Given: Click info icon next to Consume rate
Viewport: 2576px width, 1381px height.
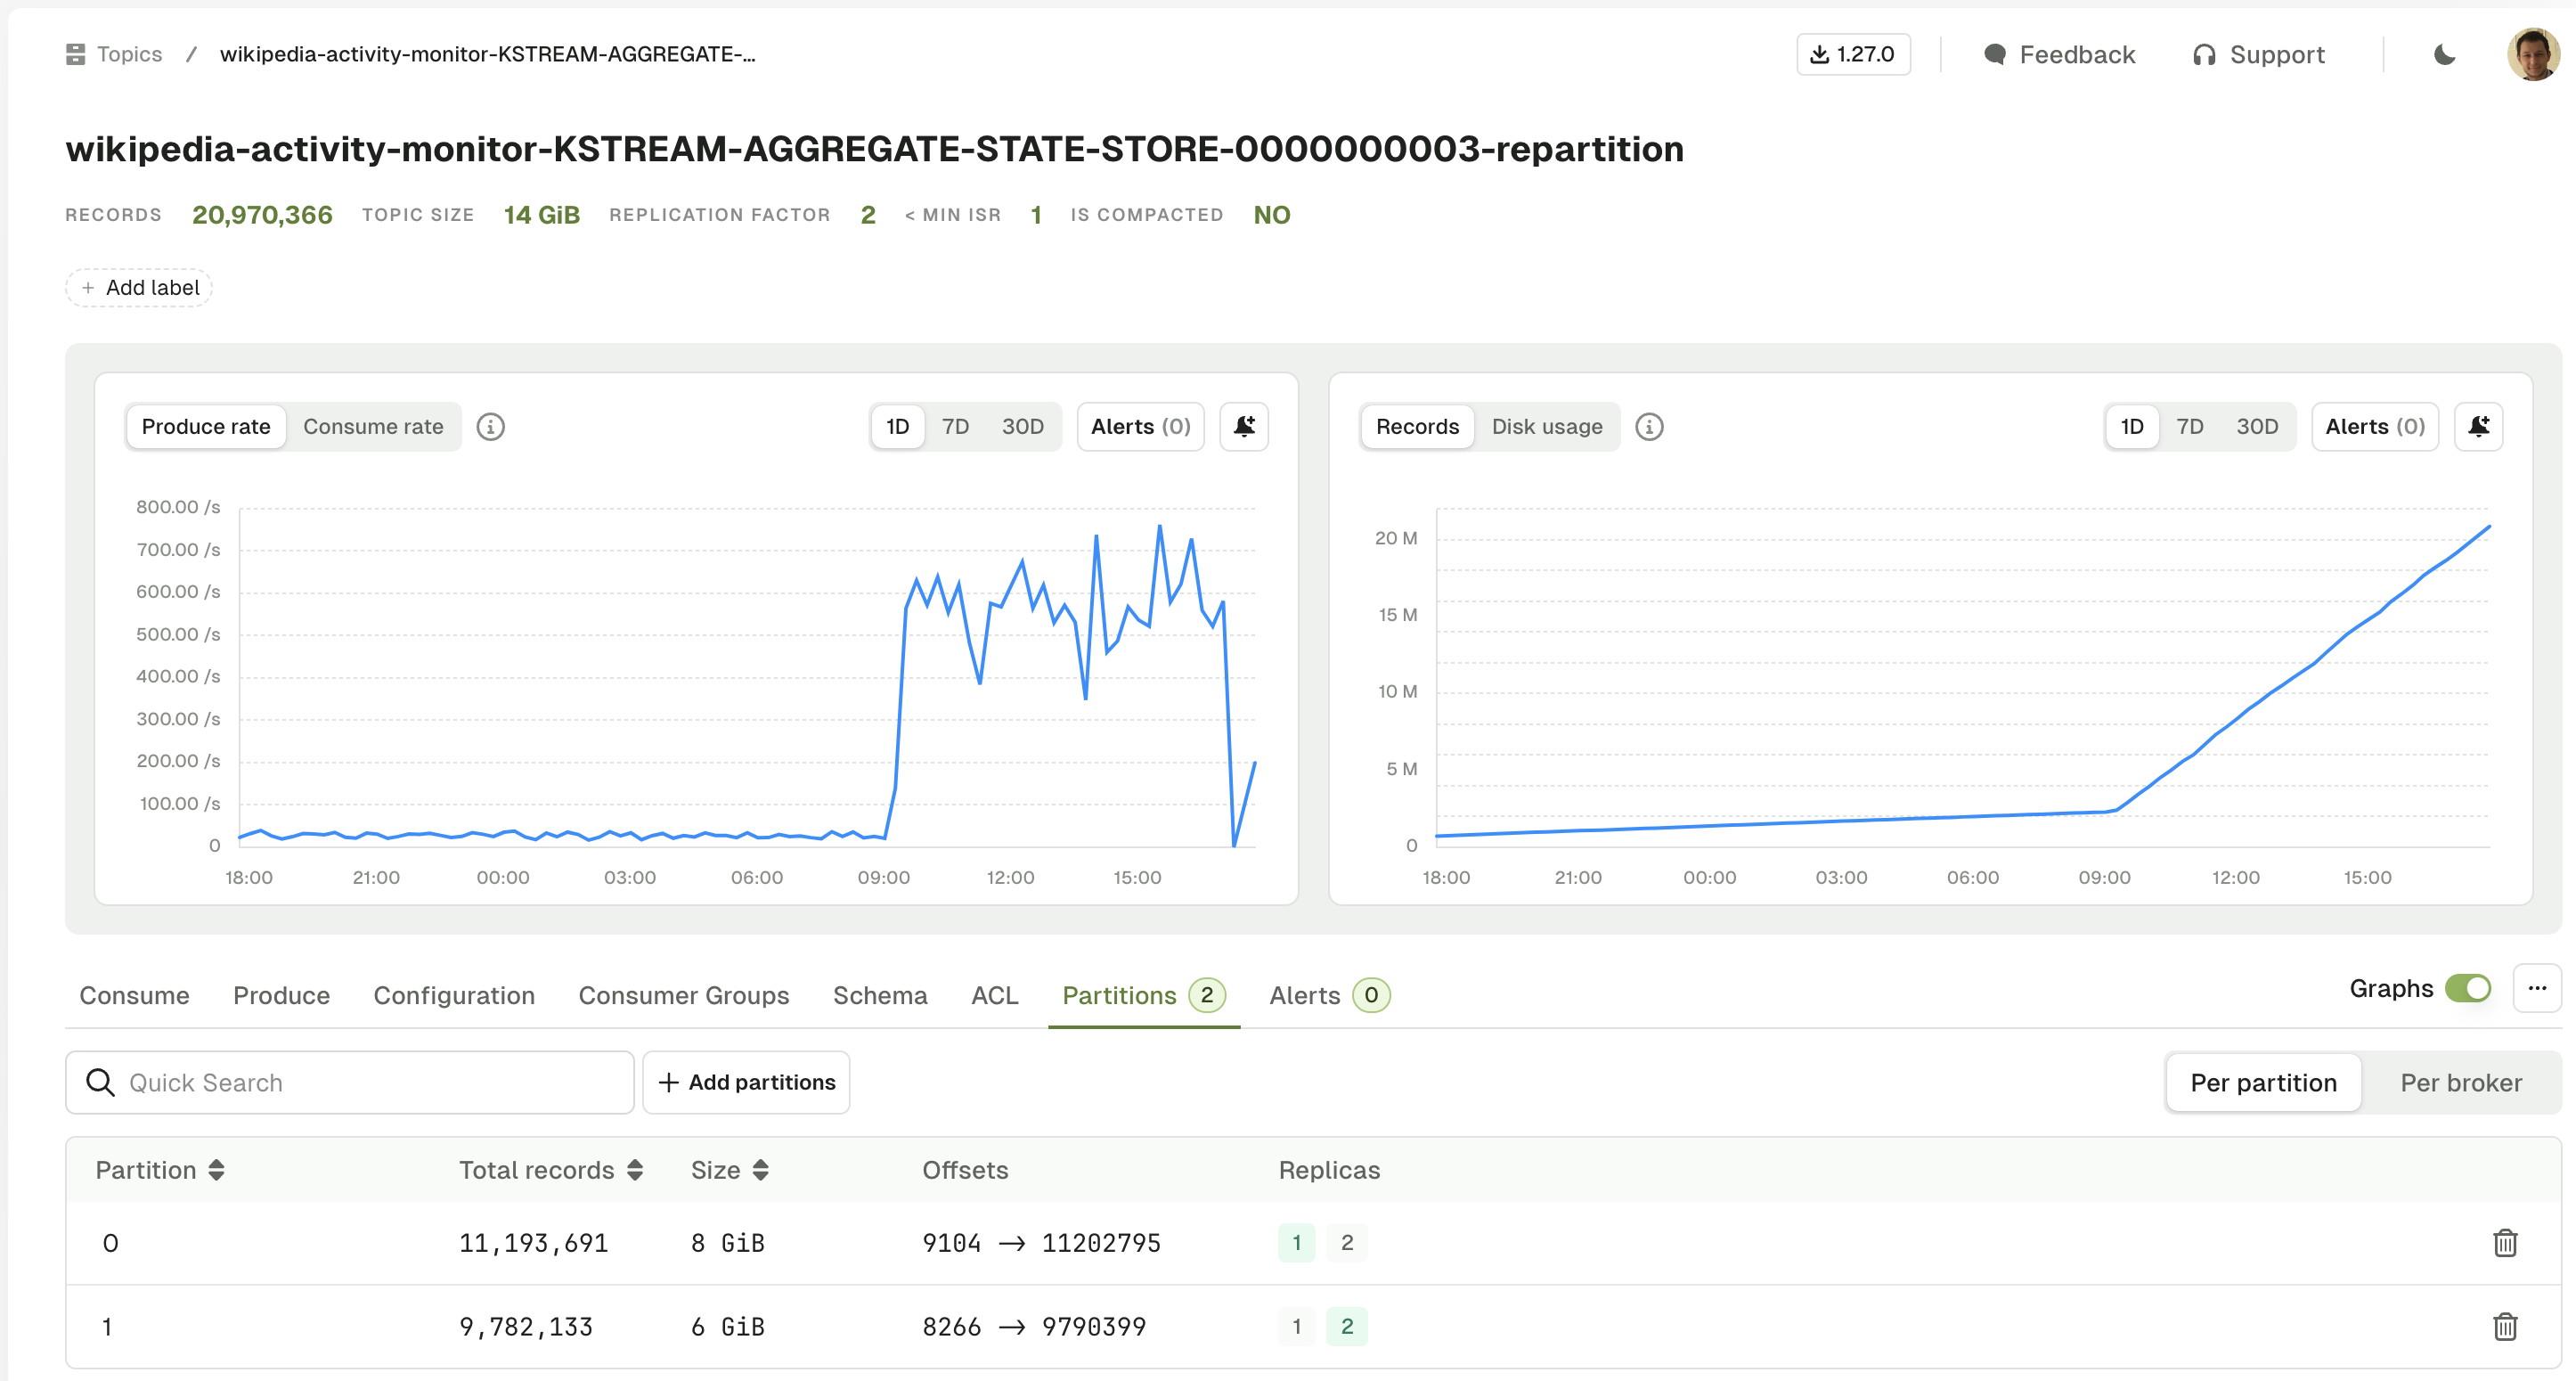Looking at the screenshot, I should pyautogui.click(x=490, y=427).
